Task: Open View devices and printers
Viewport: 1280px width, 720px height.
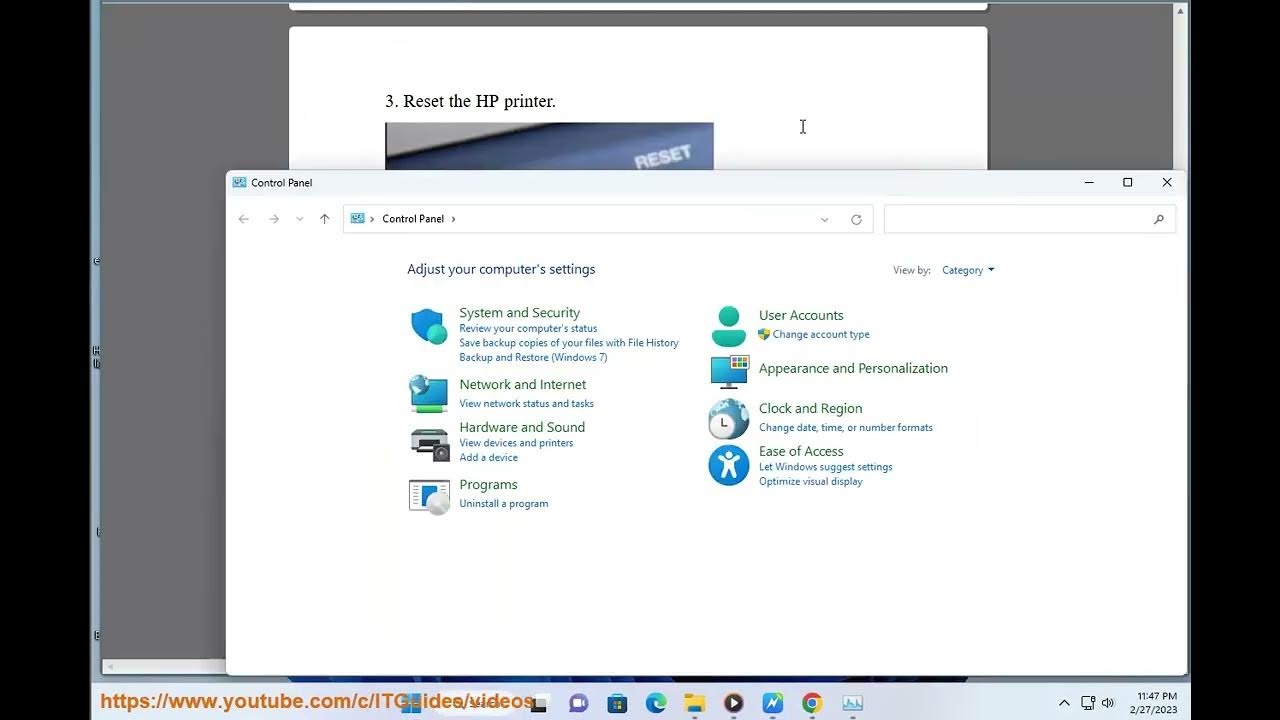Action: (x=516, y=443)
